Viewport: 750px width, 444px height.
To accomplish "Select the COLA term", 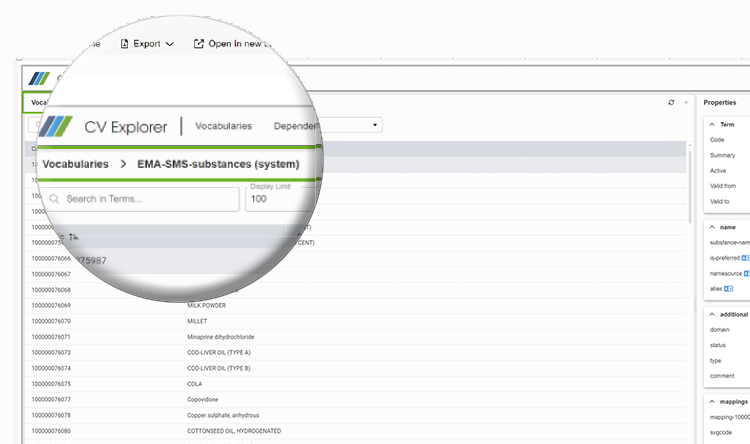I will pos(194,384).
